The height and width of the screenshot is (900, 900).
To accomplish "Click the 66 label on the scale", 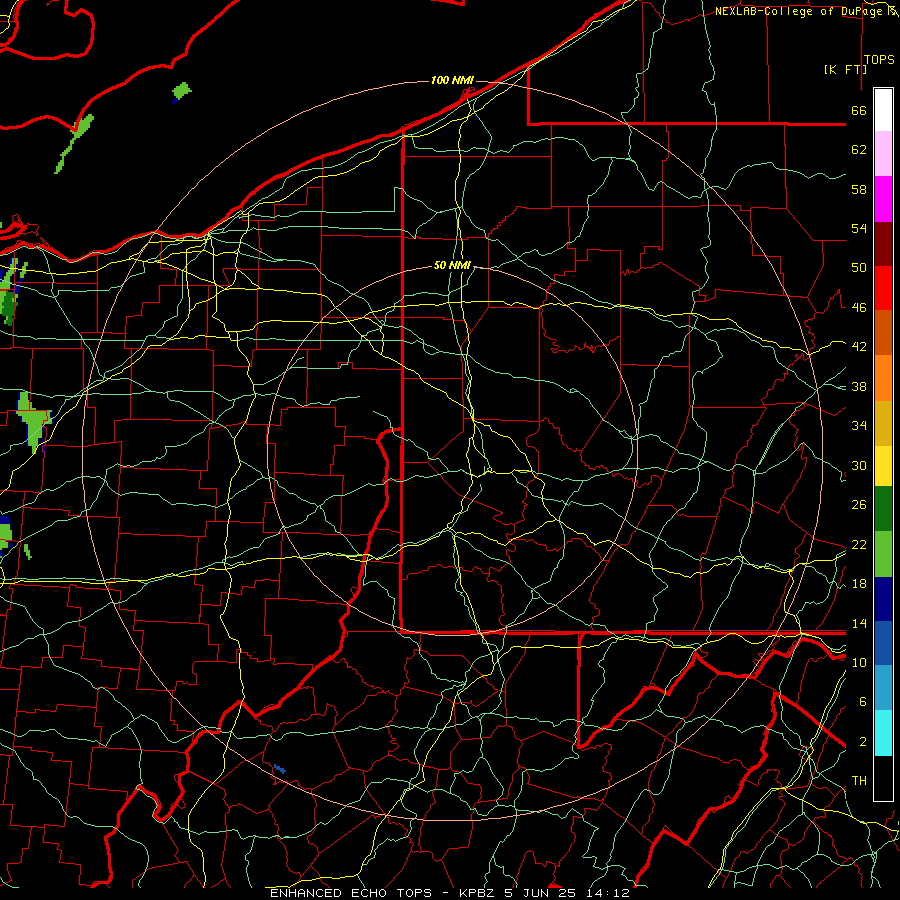I will click(x=859, y=110).
